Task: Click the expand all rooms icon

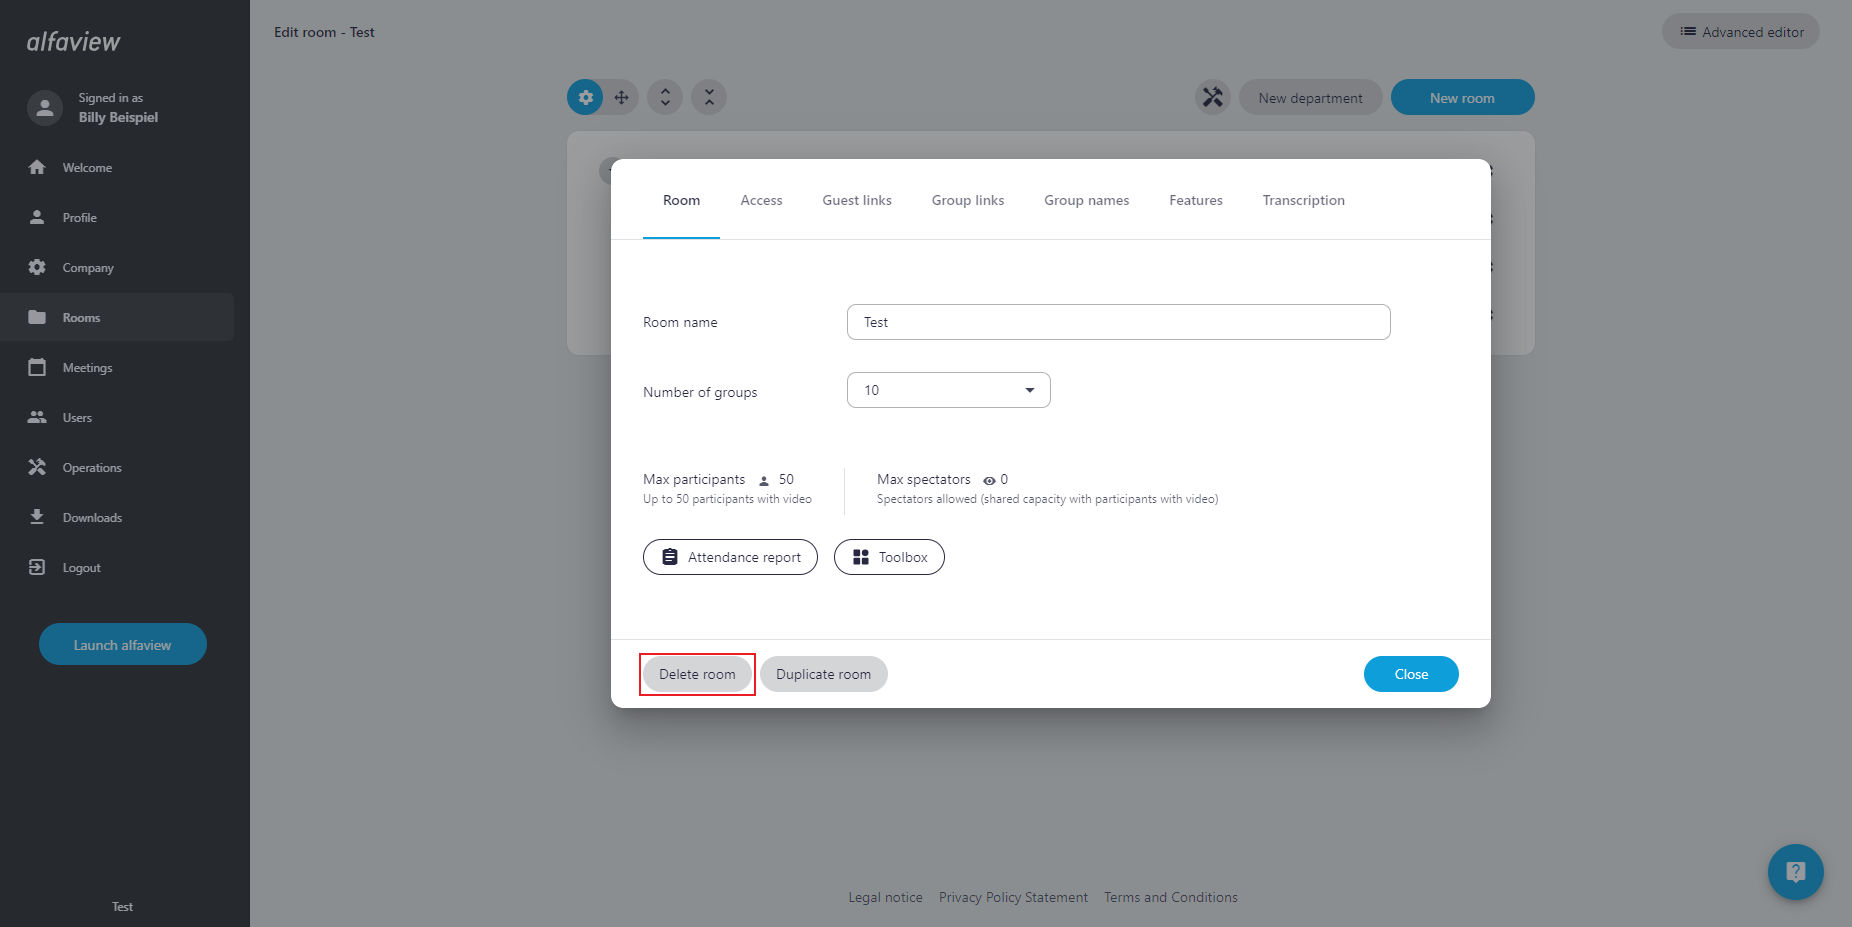Action: tap(665, 97)
